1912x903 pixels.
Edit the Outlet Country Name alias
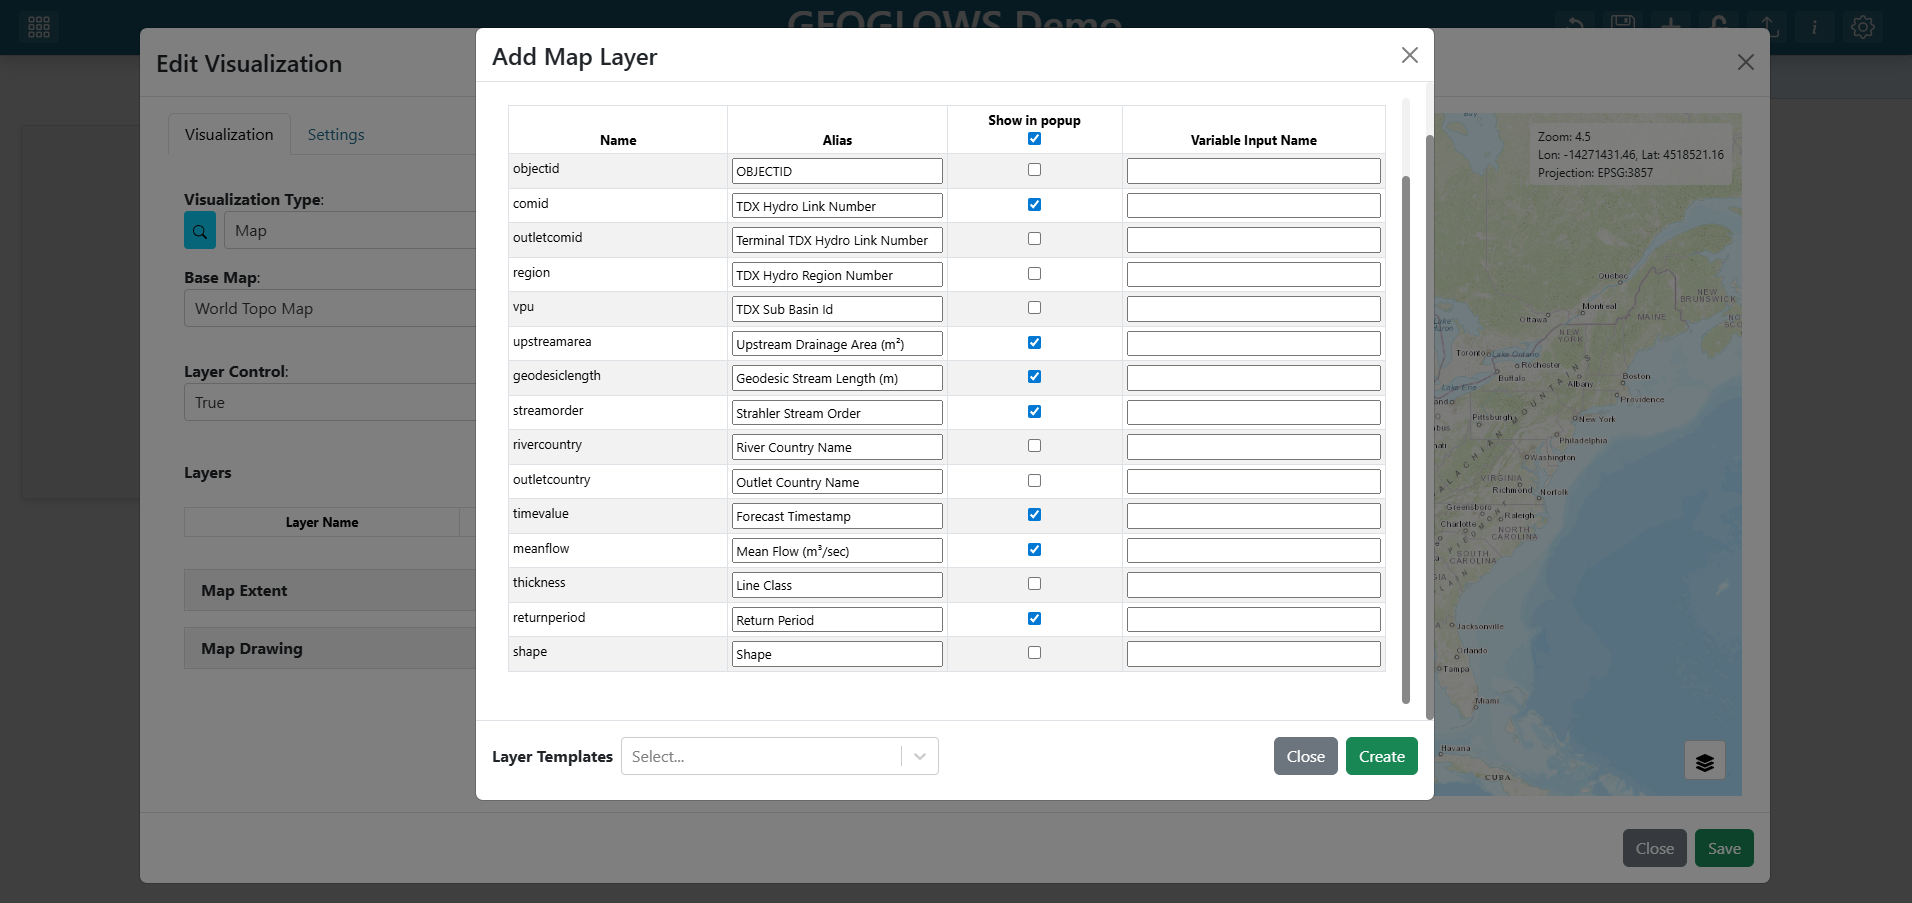[837, 482]
